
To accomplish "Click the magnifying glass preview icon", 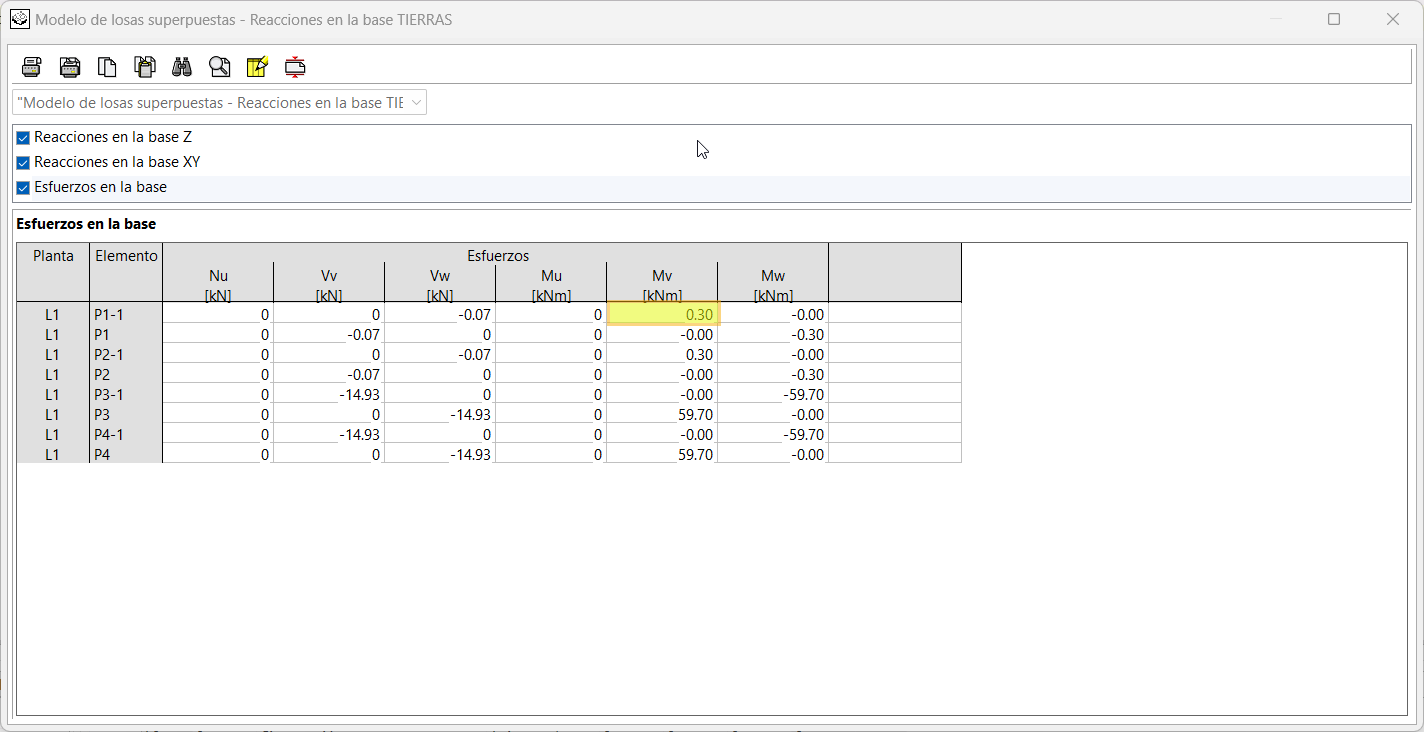I will point(220,67).
